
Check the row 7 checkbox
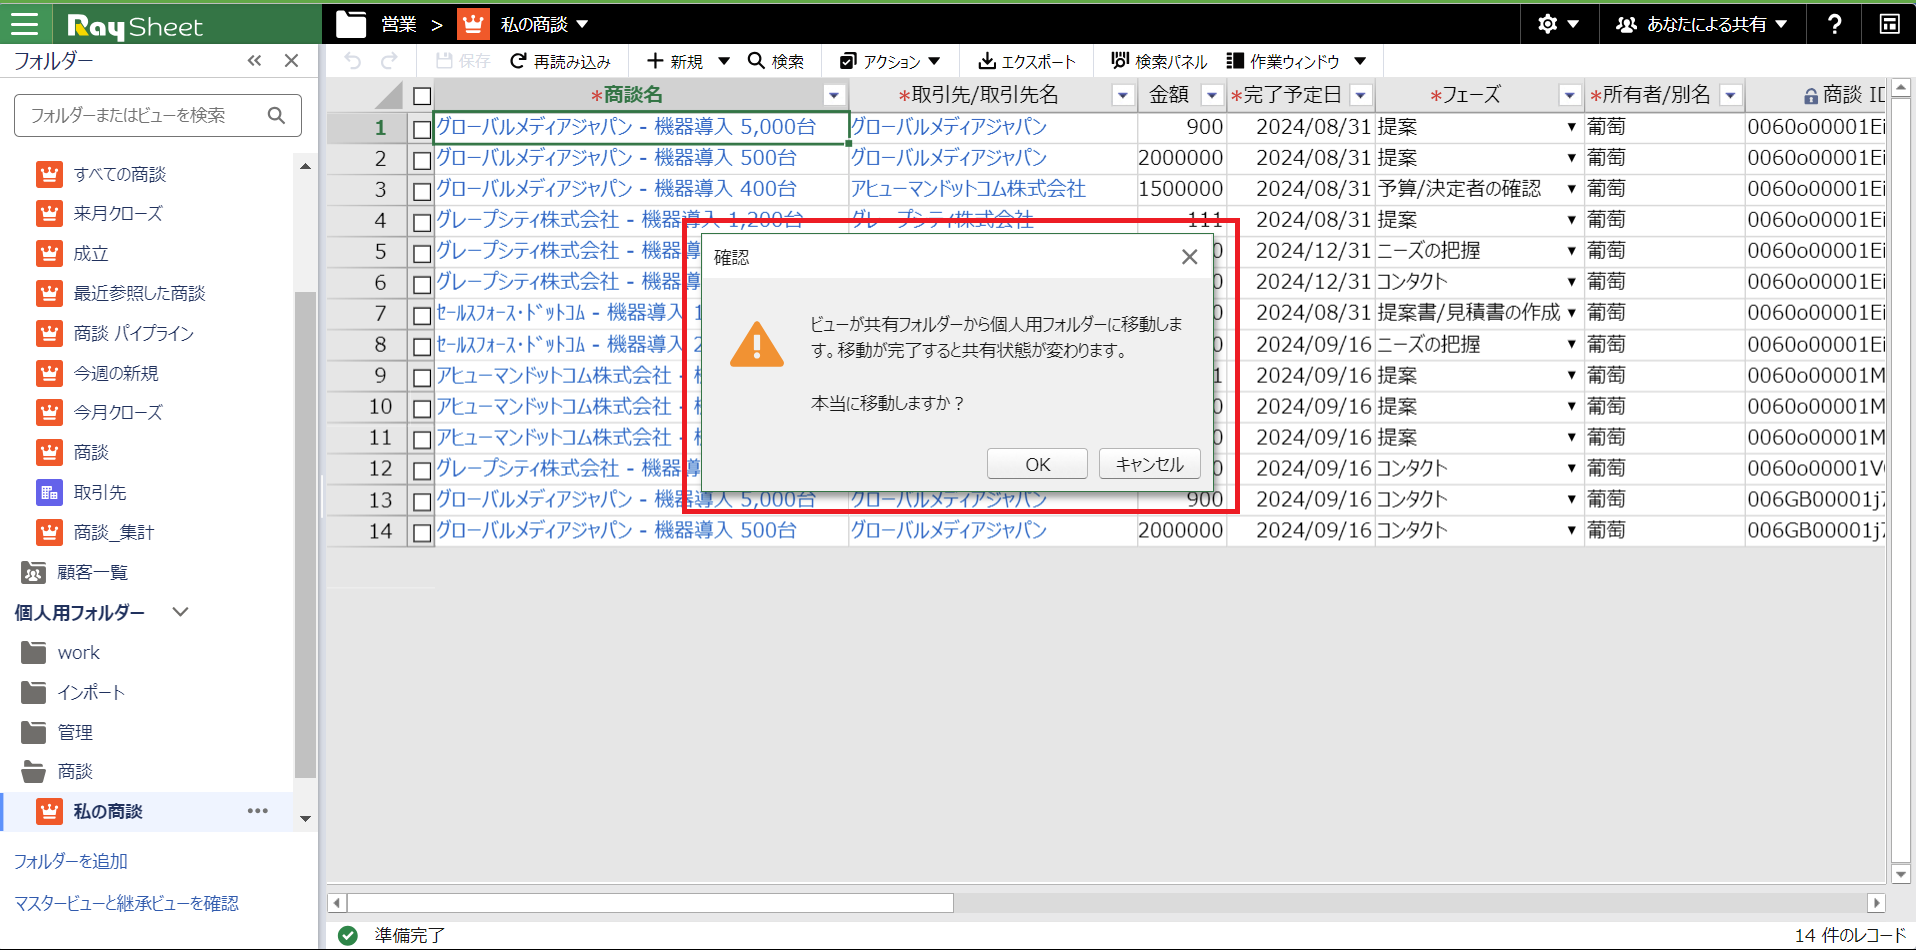[422, 315]
